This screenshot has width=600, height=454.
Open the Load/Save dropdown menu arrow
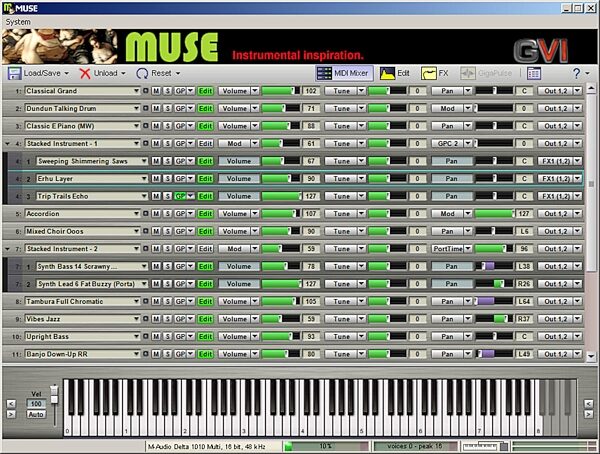[67, 73]
